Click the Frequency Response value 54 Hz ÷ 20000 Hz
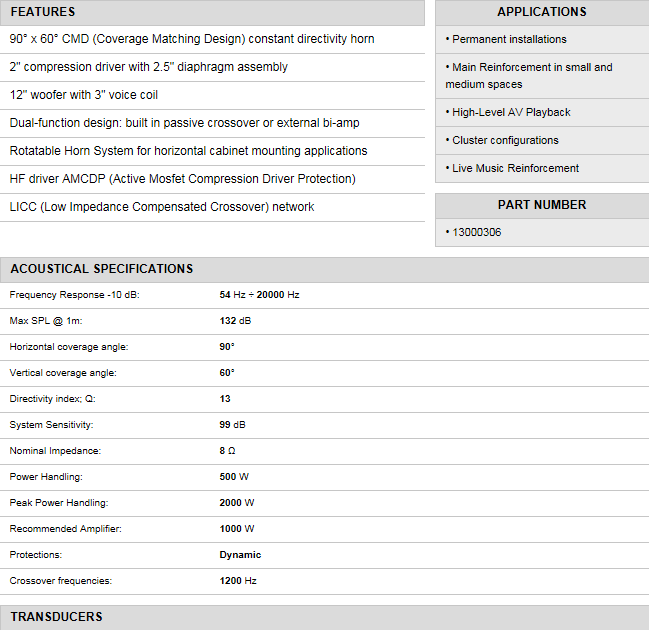Screen dimensions: 649x630 coord(259,295)
